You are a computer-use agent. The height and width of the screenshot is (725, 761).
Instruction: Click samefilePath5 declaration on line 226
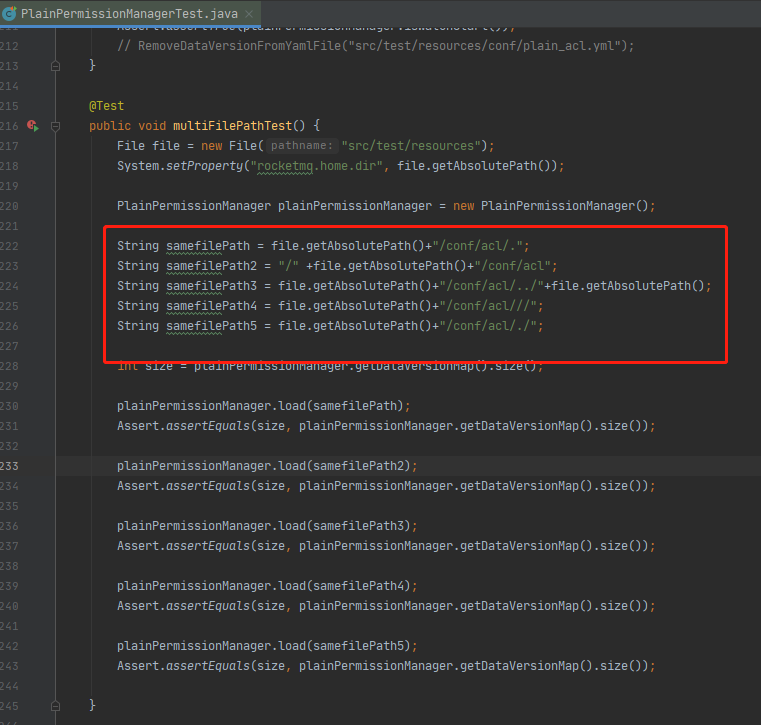pyautogui.click(x=211, y=326)
